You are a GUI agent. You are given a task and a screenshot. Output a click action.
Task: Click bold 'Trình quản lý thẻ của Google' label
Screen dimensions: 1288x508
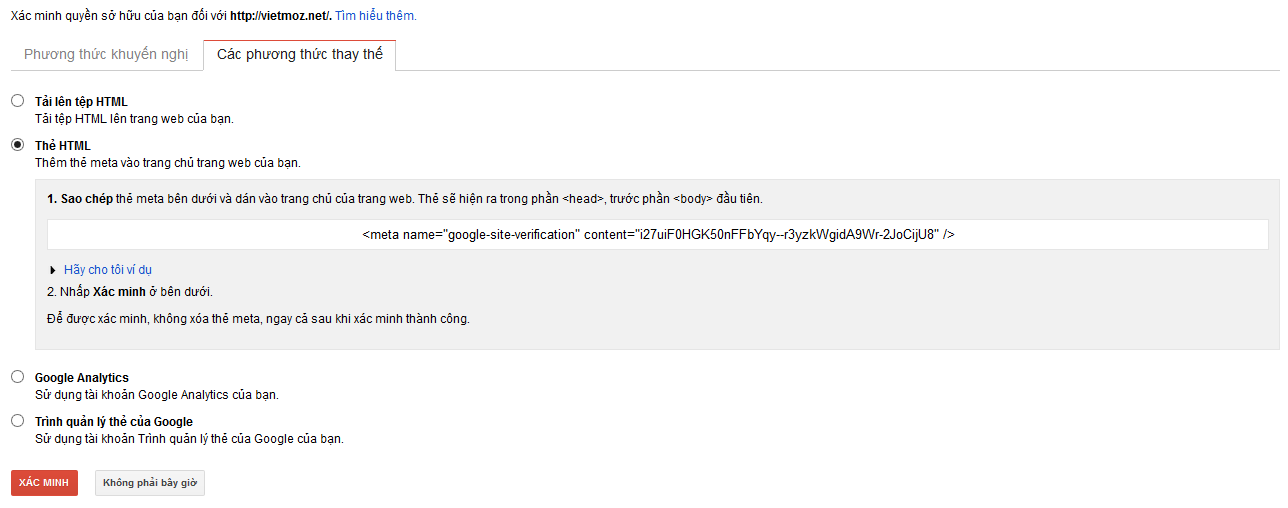click(x=113, y=422)
